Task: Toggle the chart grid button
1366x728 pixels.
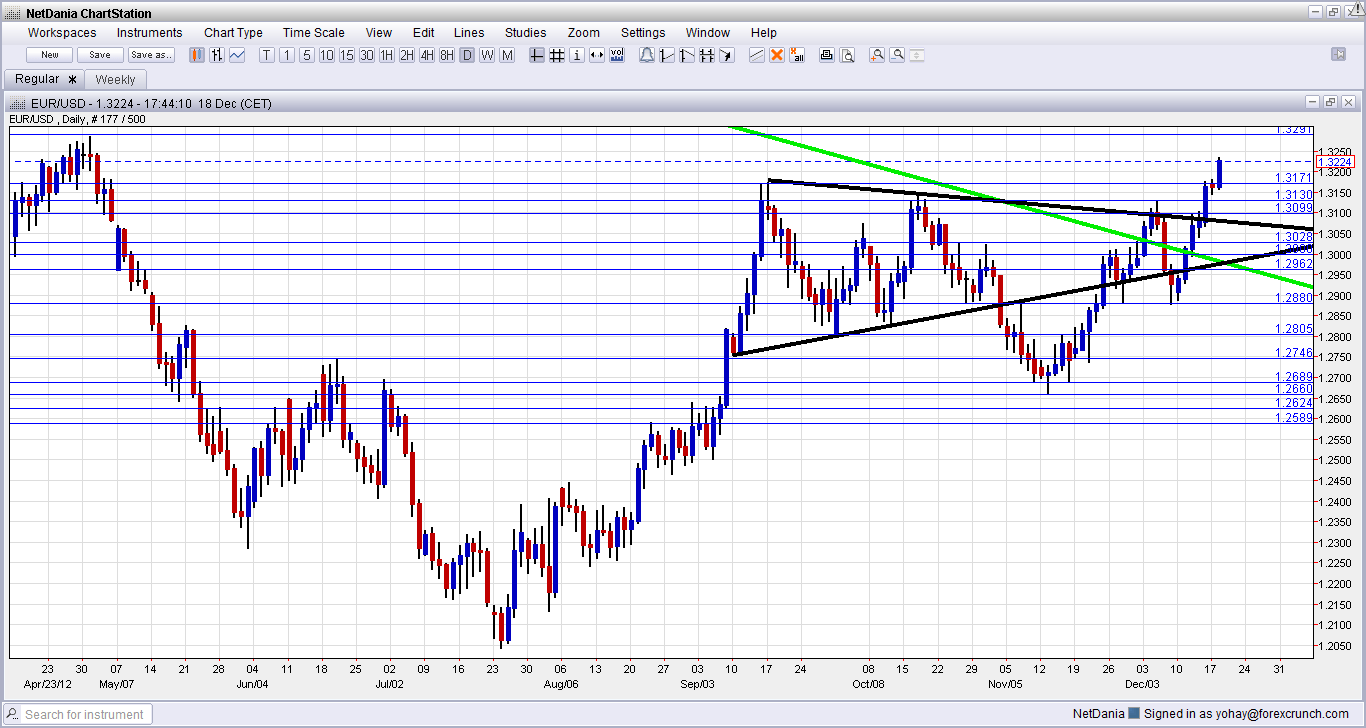Action: point(557,55)
